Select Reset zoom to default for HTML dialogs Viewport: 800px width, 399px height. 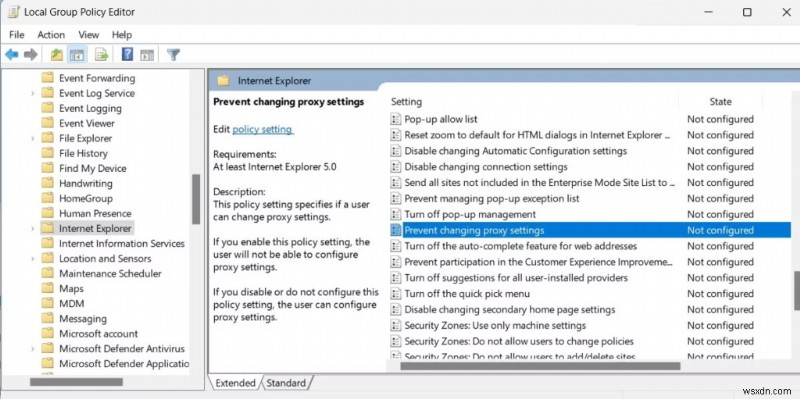pyautogui.click(x=537, y=135)
